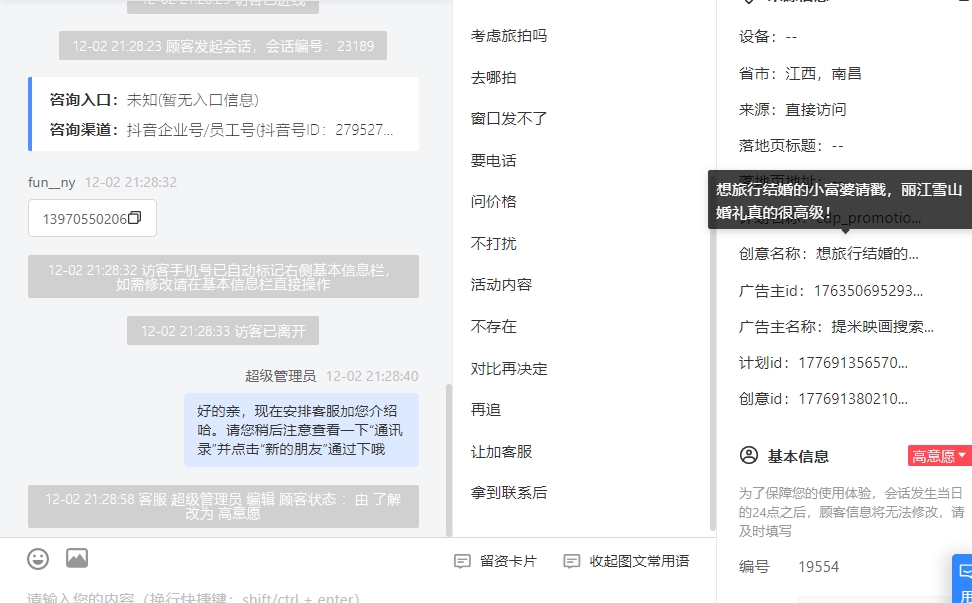Click the 顾客发起会话 session notice
The width and height of the screenshot is (972, 603).
[x=223, y=46]
